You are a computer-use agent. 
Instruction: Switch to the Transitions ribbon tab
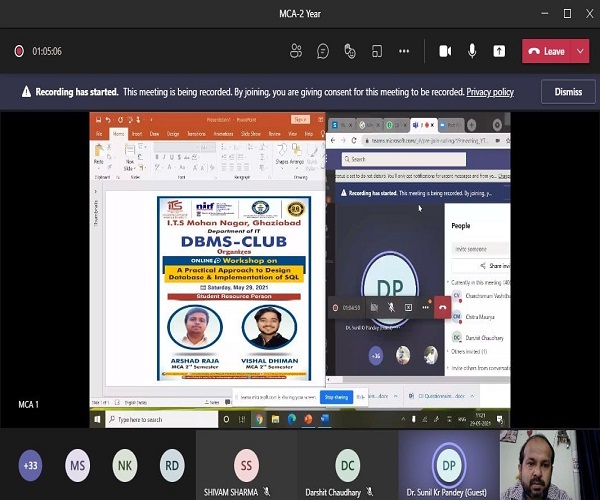pos(196,134)
